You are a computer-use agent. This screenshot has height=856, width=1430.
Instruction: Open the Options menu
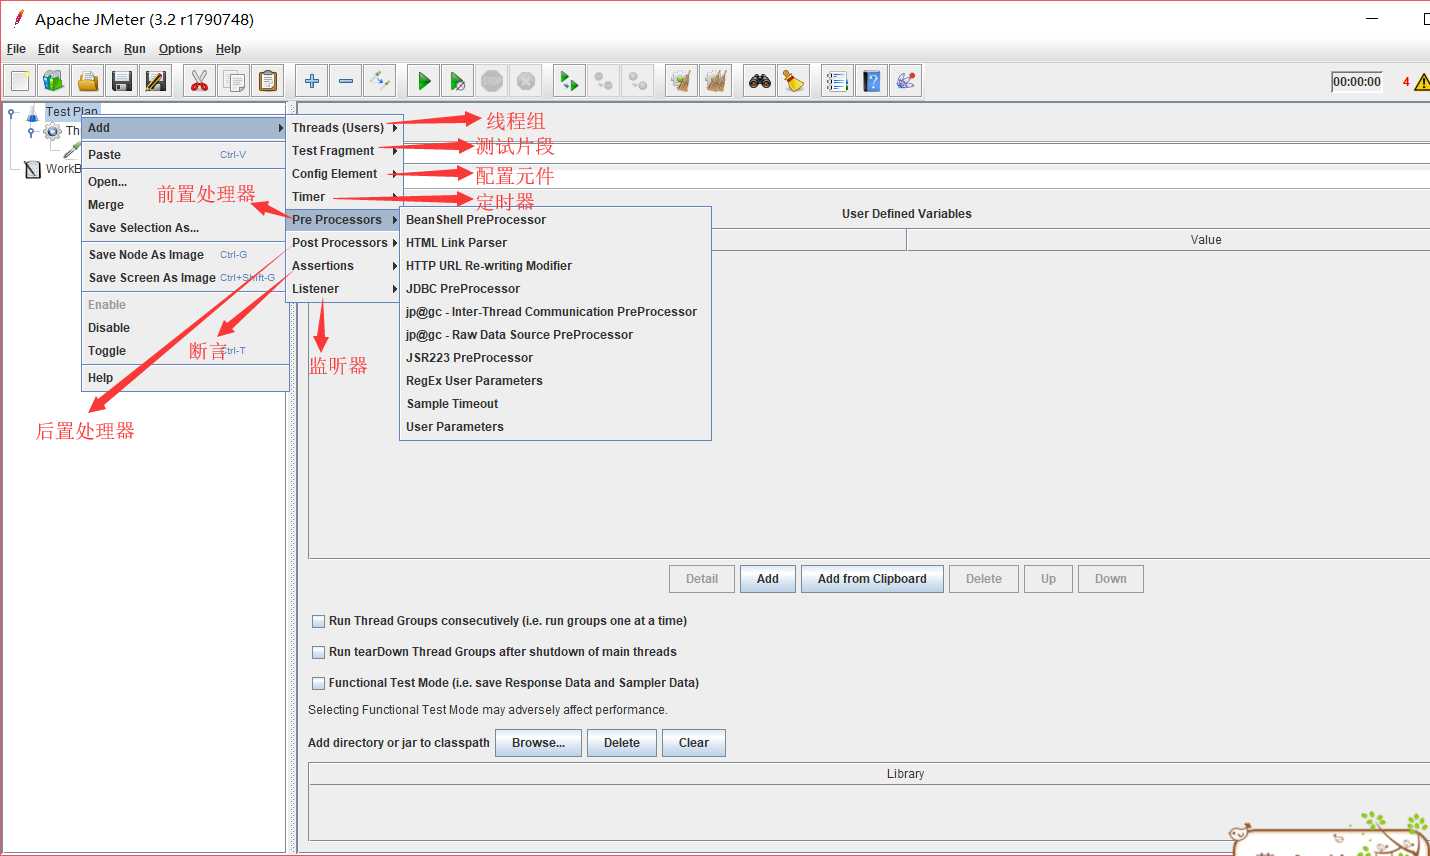click(x=181, y=49)
